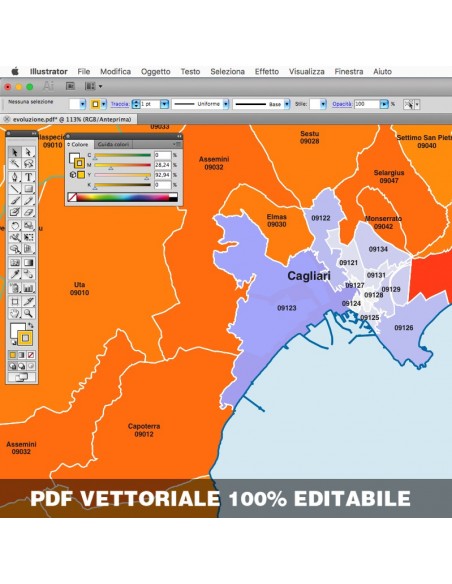The image size is (452, 584).
Task: Select the Eraser tool
Action: tap(28, 212)
